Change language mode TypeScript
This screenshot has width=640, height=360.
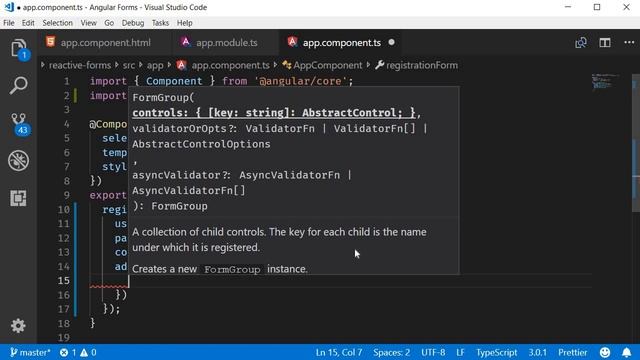[496, 352]
